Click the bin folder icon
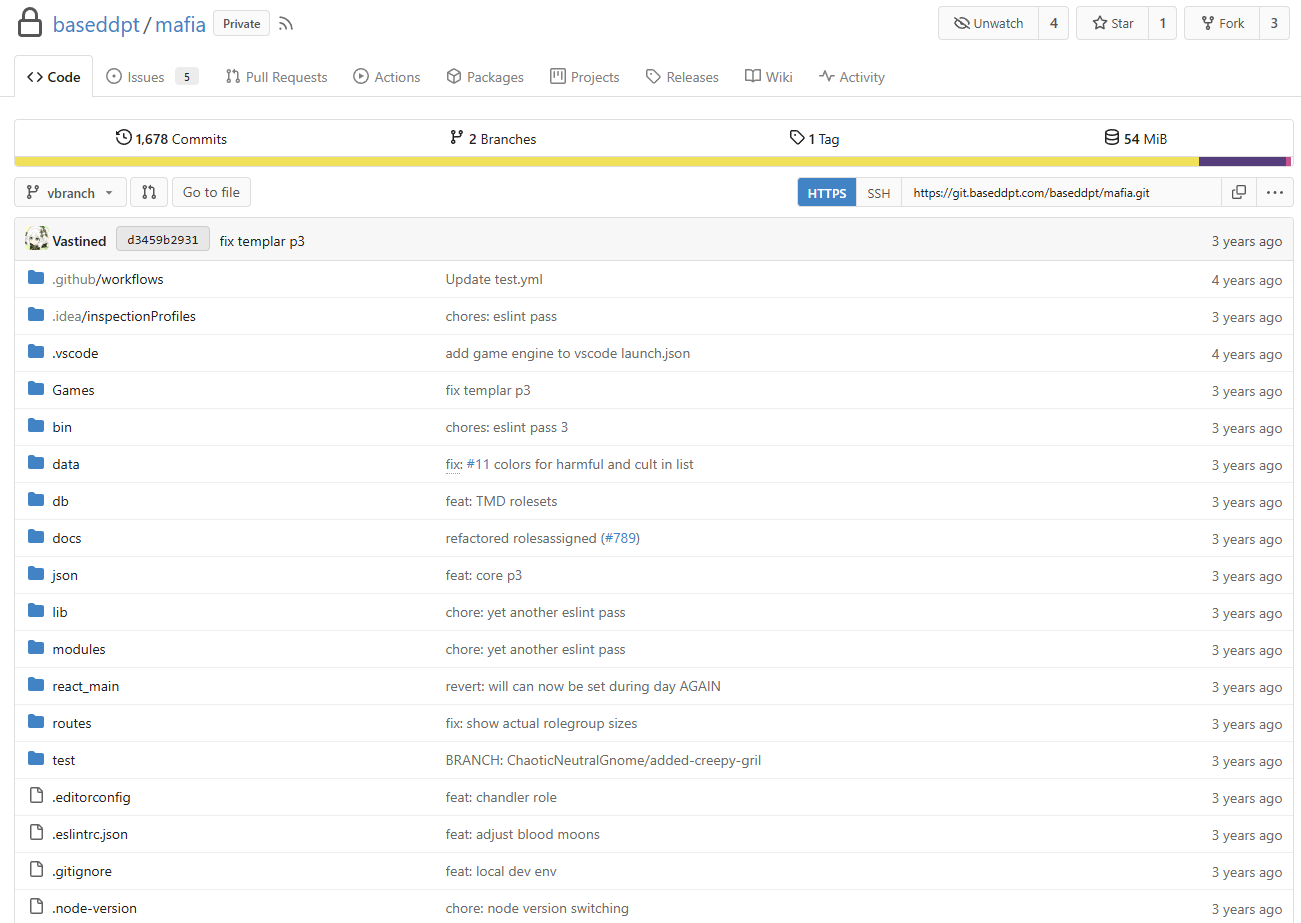1301x923 pixels. (37, 427)
